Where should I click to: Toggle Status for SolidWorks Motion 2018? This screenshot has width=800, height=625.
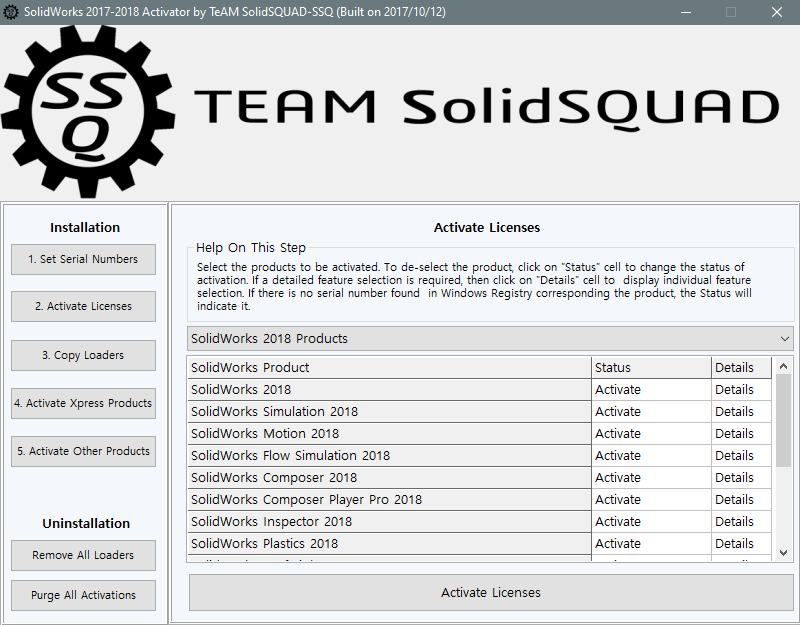point(651,433)
